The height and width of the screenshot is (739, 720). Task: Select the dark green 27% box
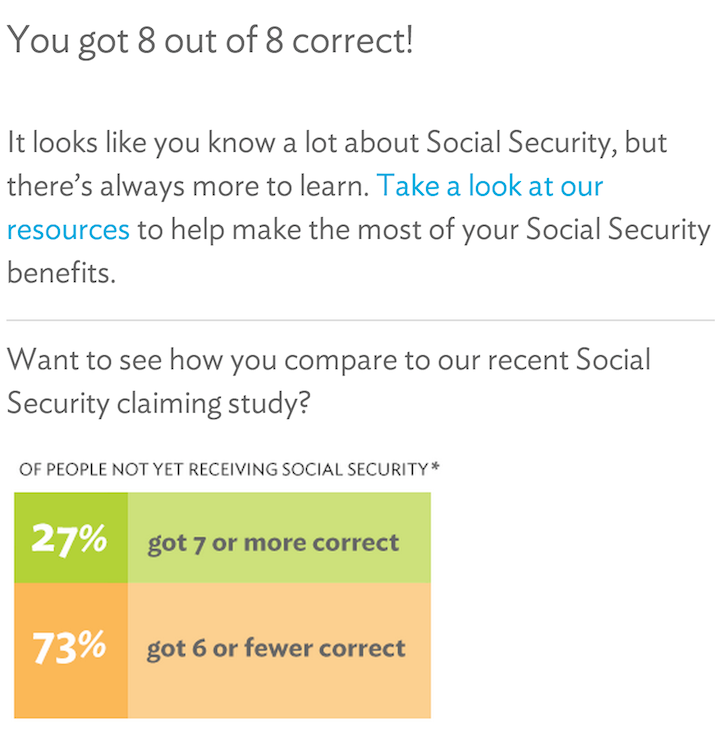pyautogui.click(x=71, y=538)
